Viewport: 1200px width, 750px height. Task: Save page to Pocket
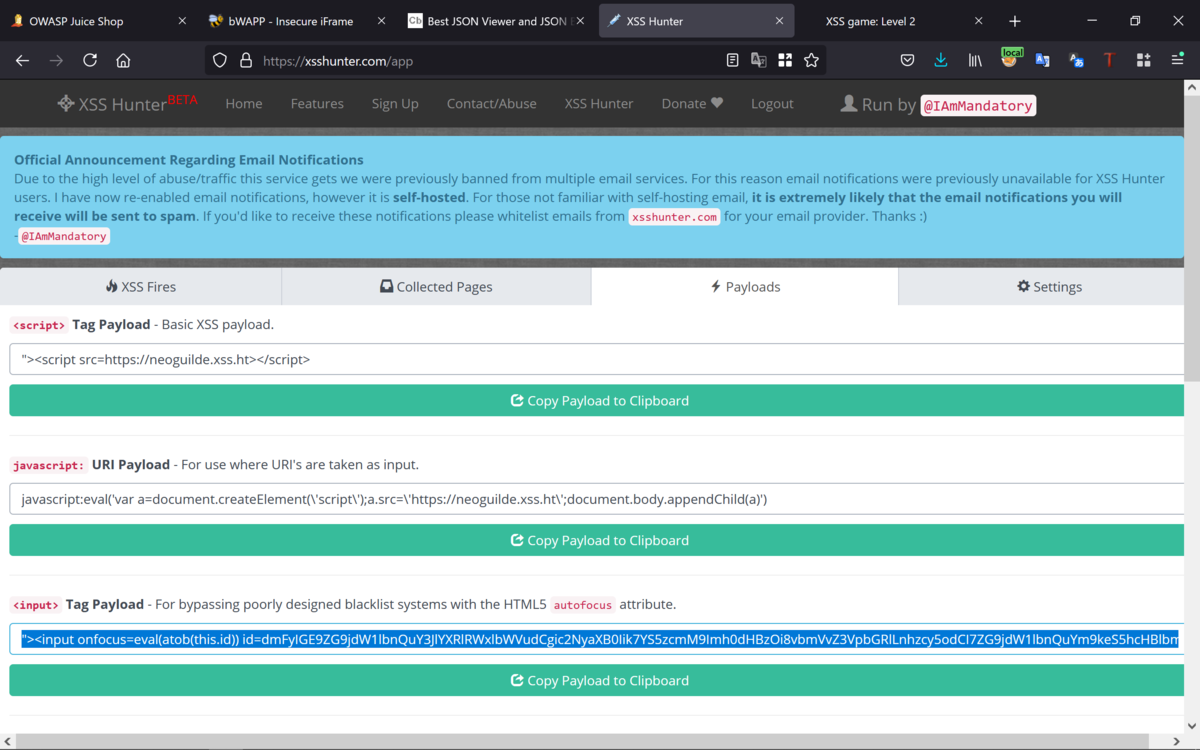[x=907, y=60]
